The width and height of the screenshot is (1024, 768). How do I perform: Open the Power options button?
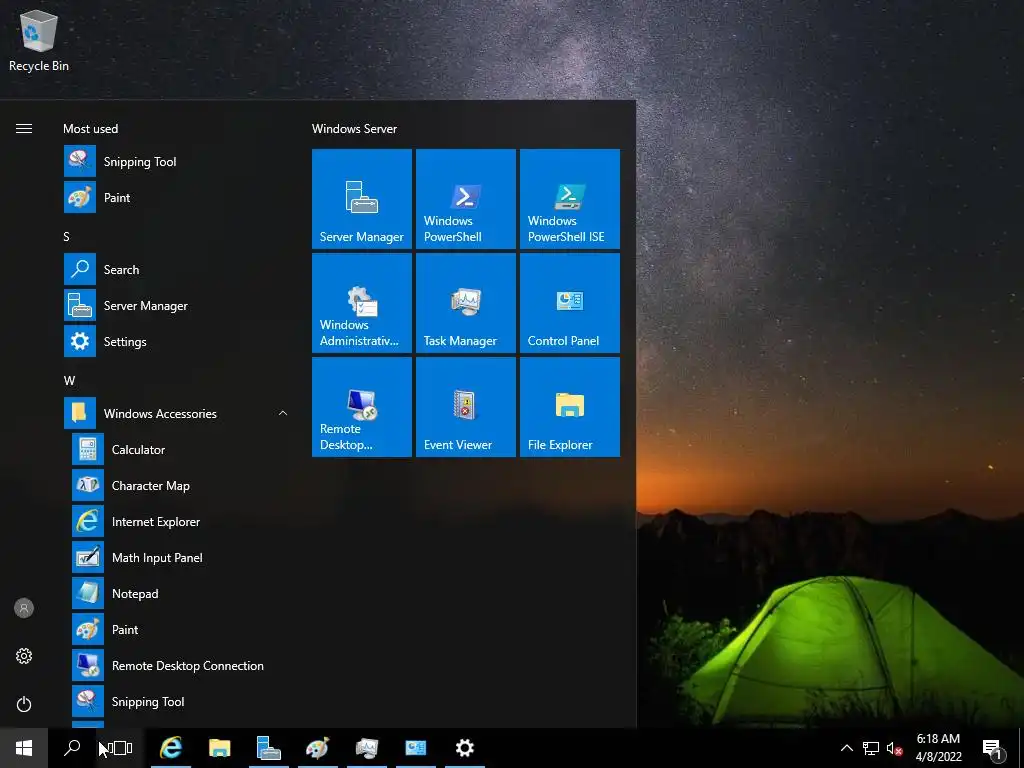point(24,704)
